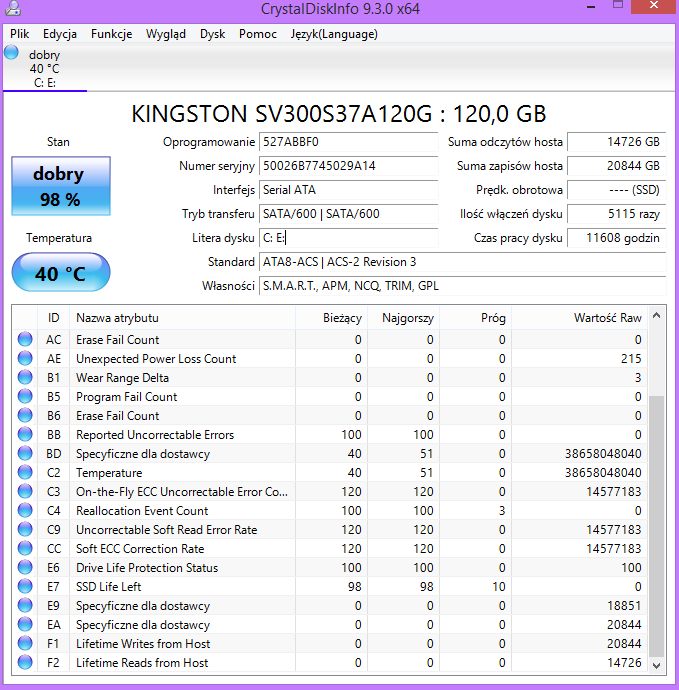This screenshot has width=679, height=690.
Task: Select the disk tab labeled C: E:
Action: coord(45,68)
